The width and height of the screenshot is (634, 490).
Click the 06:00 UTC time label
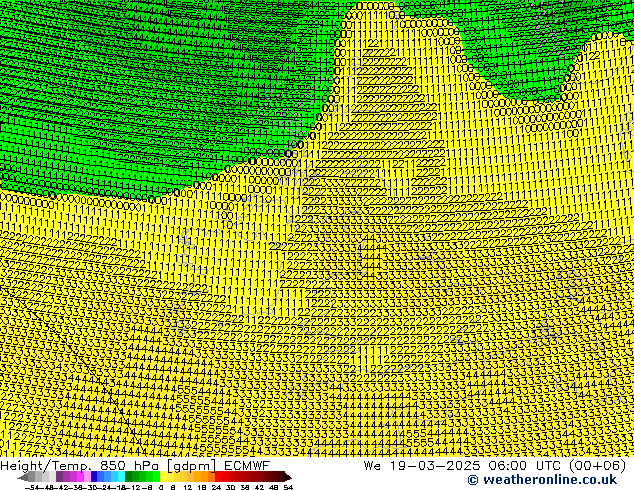(x=500, y=465)
